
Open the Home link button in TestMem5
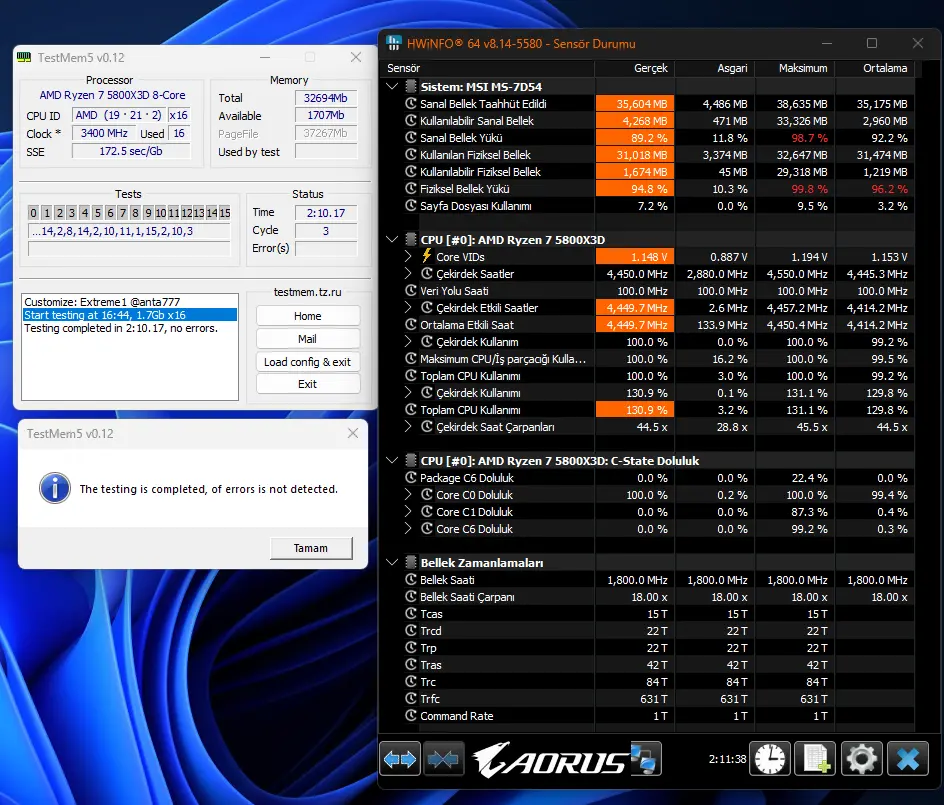pos(308,316)
